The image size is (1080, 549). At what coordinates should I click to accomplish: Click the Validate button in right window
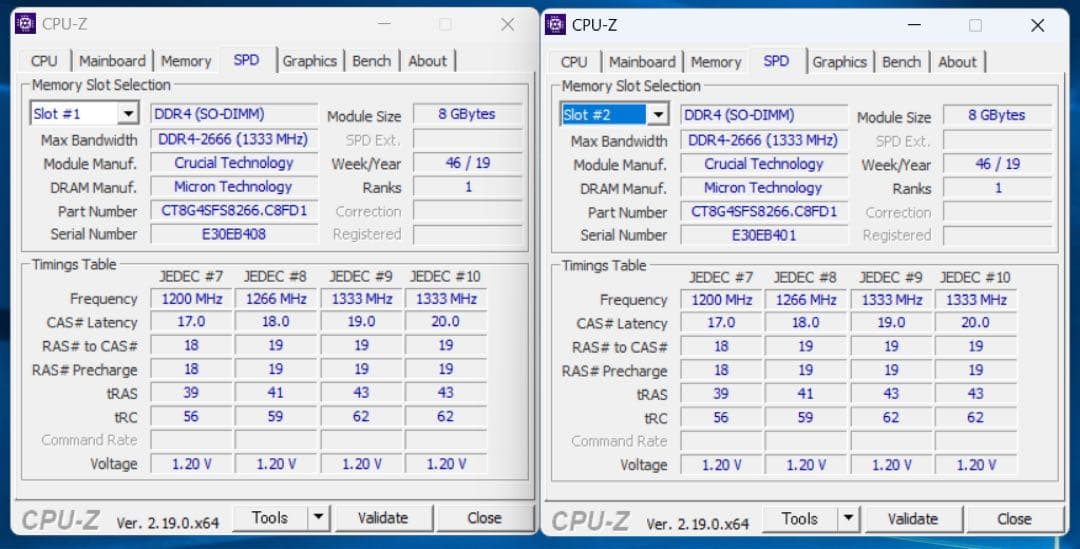tap(913, 519)
